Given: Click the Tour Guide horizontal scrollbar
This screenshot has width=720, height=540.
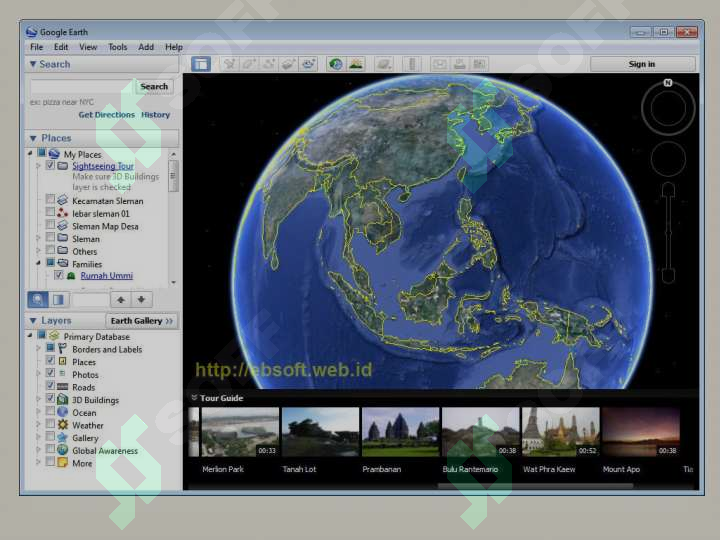Looking at the screenshot, I should (x=535, y=486).
